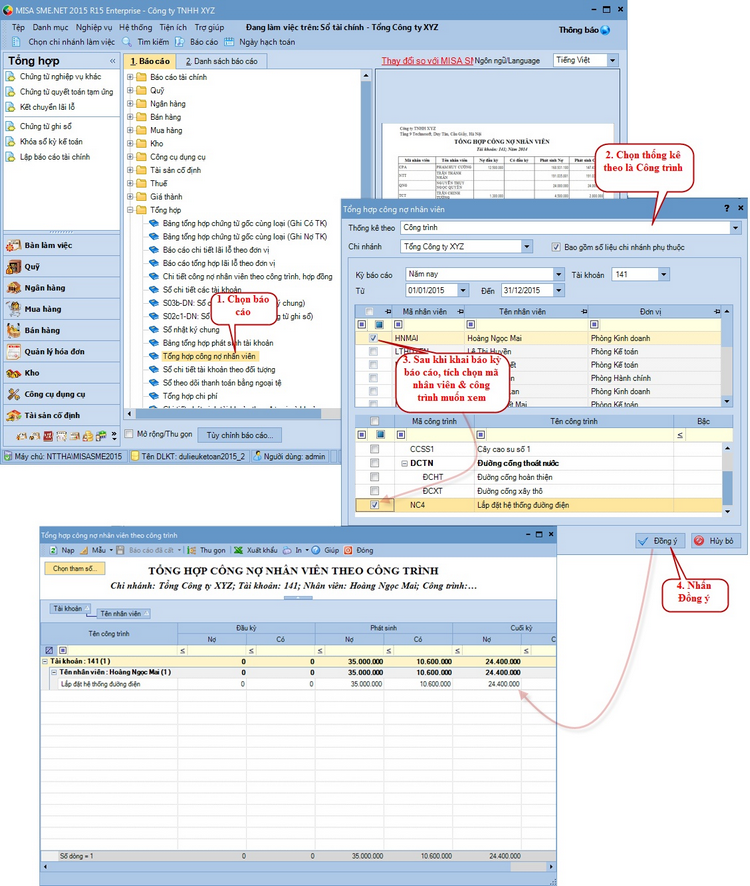The image size is (750, 886).
Task: Click Ngày hạch toán calendar icon
Action: tap(229, 42)
